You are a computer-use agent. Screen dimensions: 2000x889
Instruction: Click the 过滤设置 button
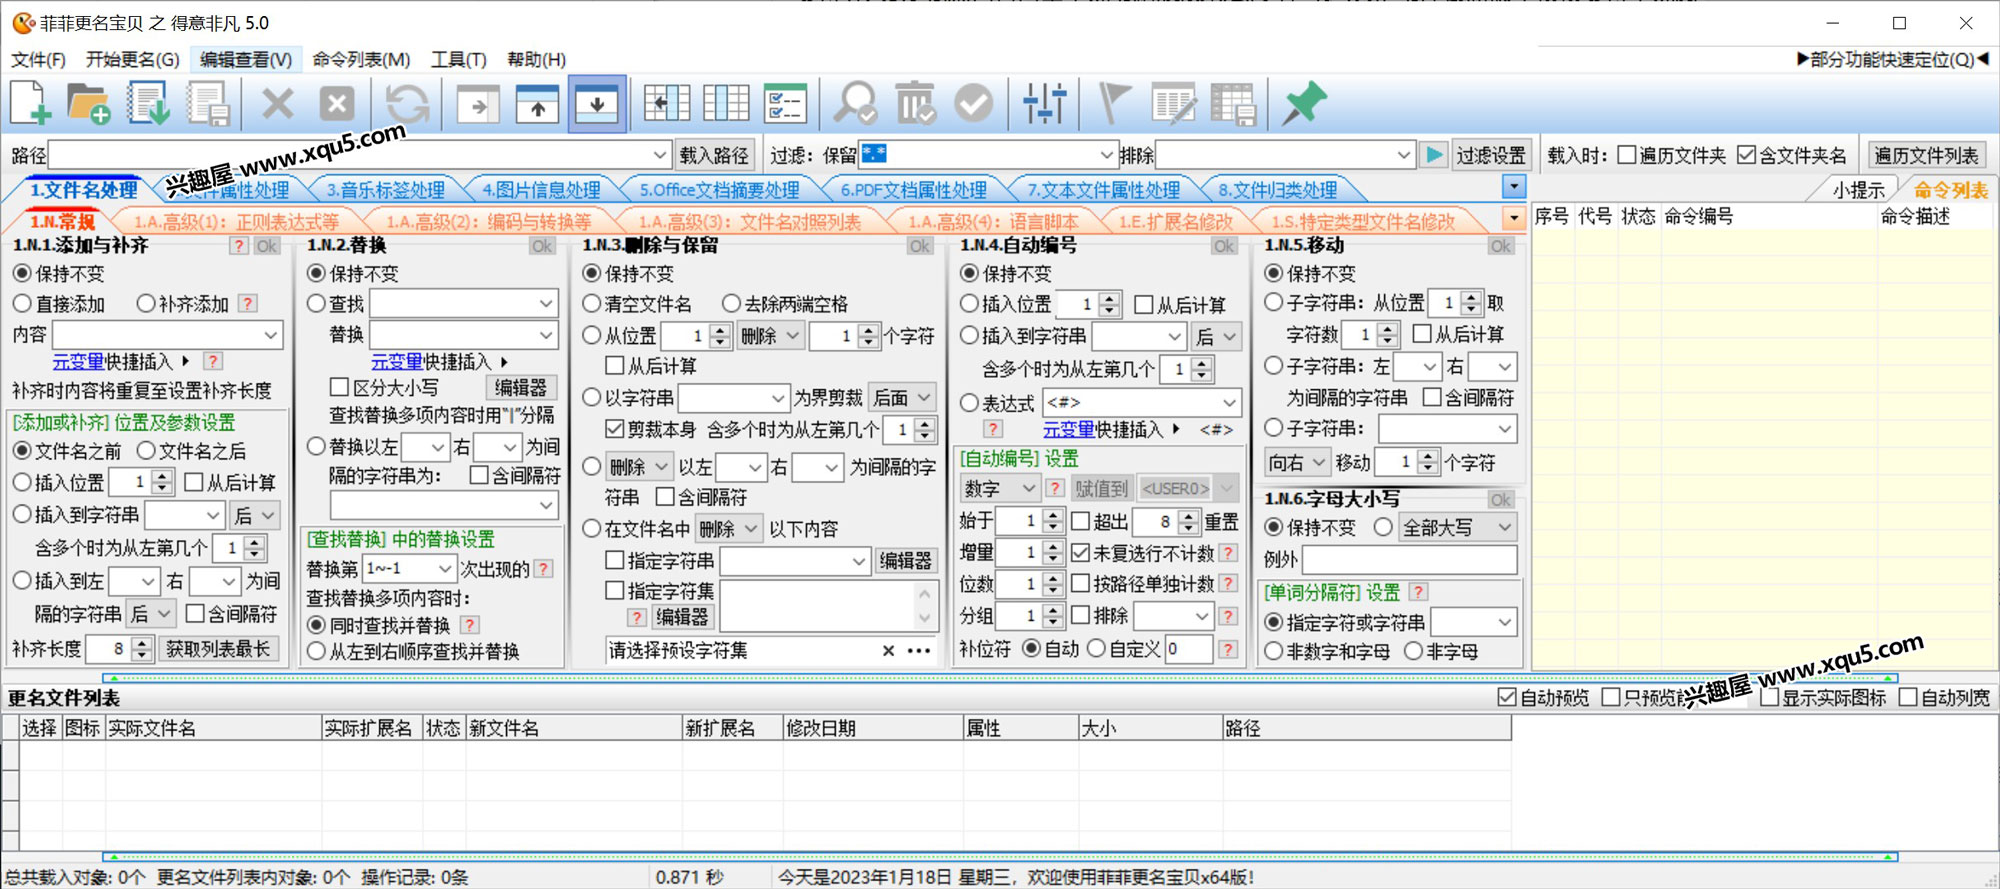(1490, 155)
